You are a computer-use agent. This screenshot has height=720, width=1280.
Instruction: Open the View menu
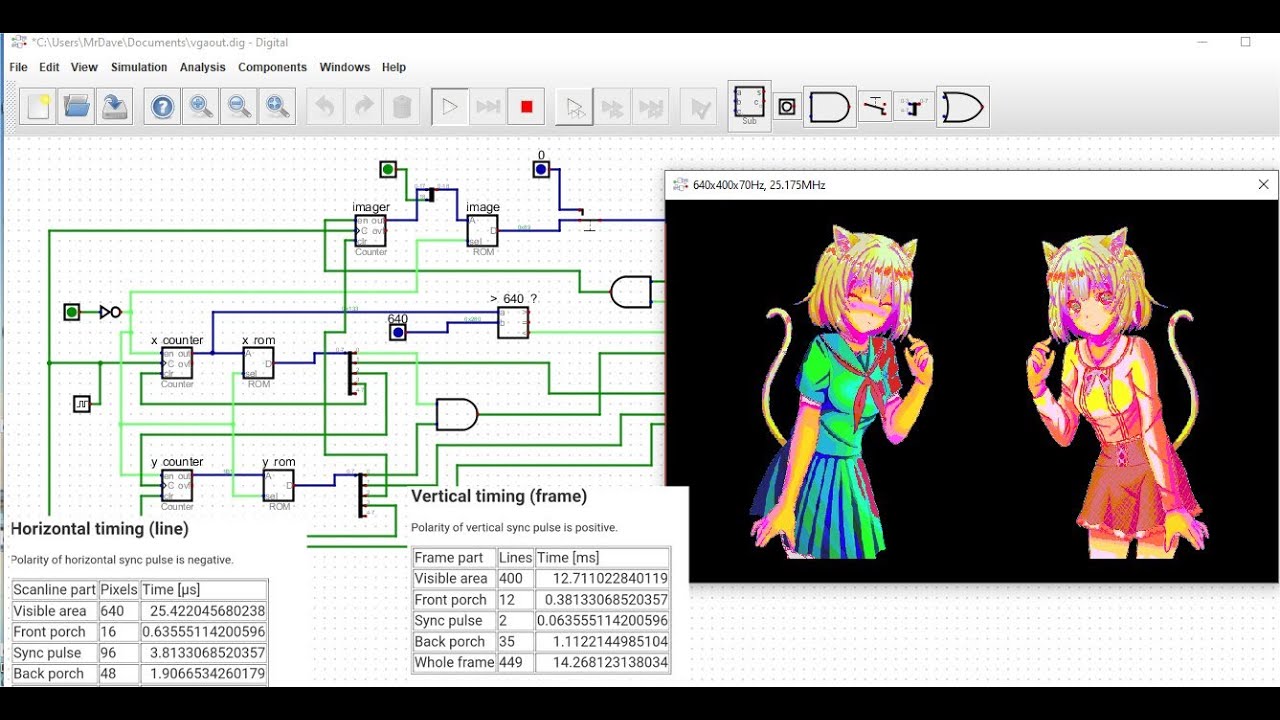pos(84,67)
